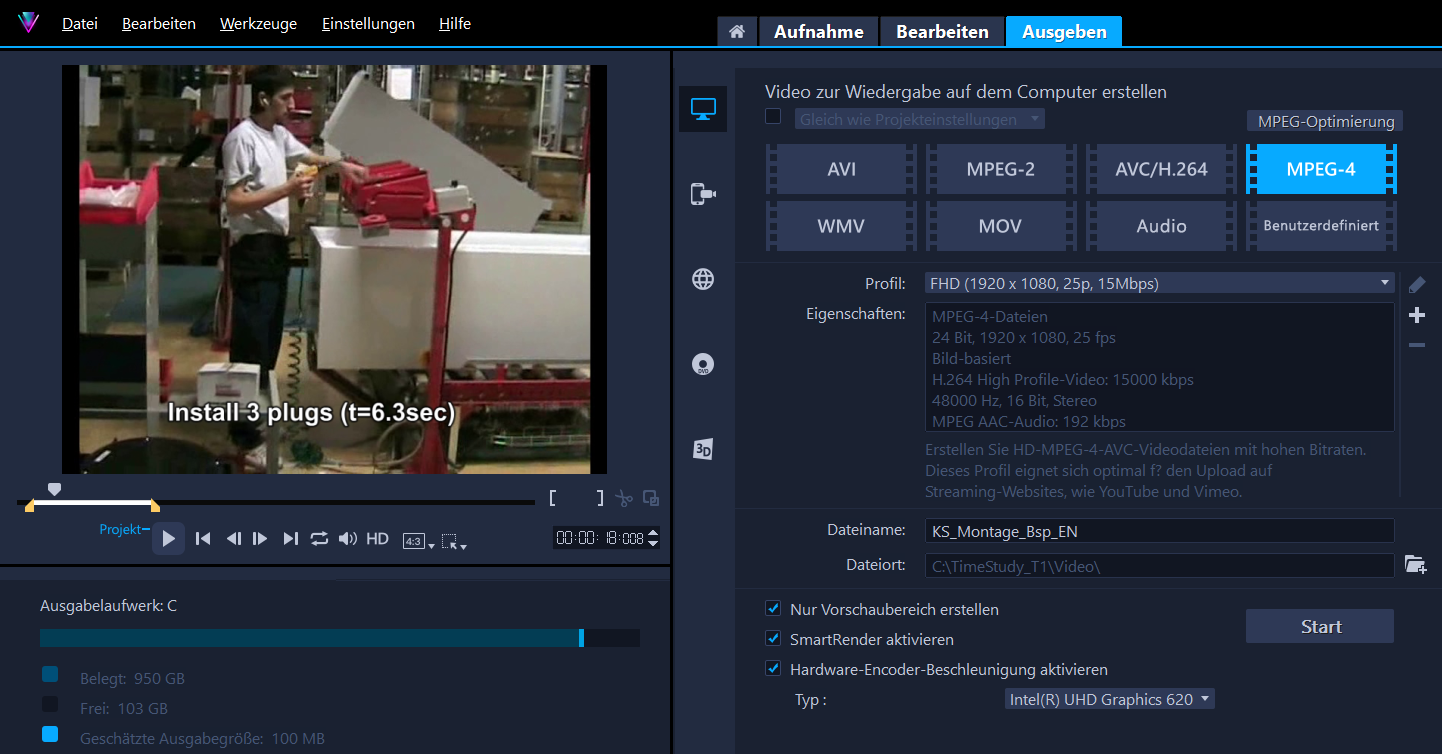The height and width of the screenshot is (754, 1442).
Task: Switch to the Bearbeiten workspace tab
Action: (x=942, y=32)
